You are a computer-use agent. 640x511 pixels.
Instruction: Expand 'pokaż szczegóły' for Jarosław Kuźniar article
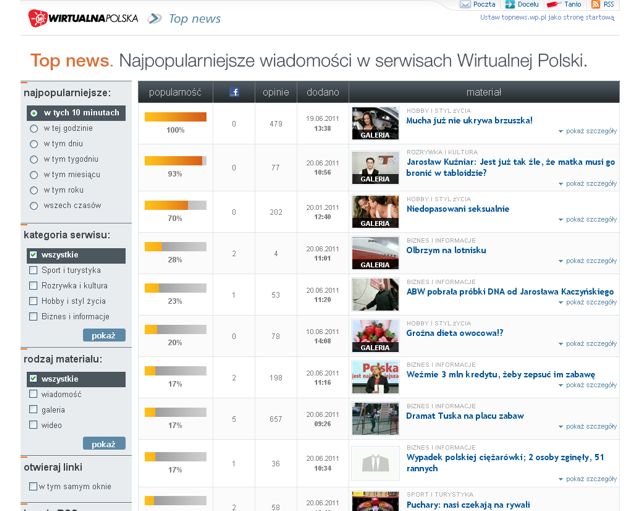pyautogui.click(x=587, y=184)
